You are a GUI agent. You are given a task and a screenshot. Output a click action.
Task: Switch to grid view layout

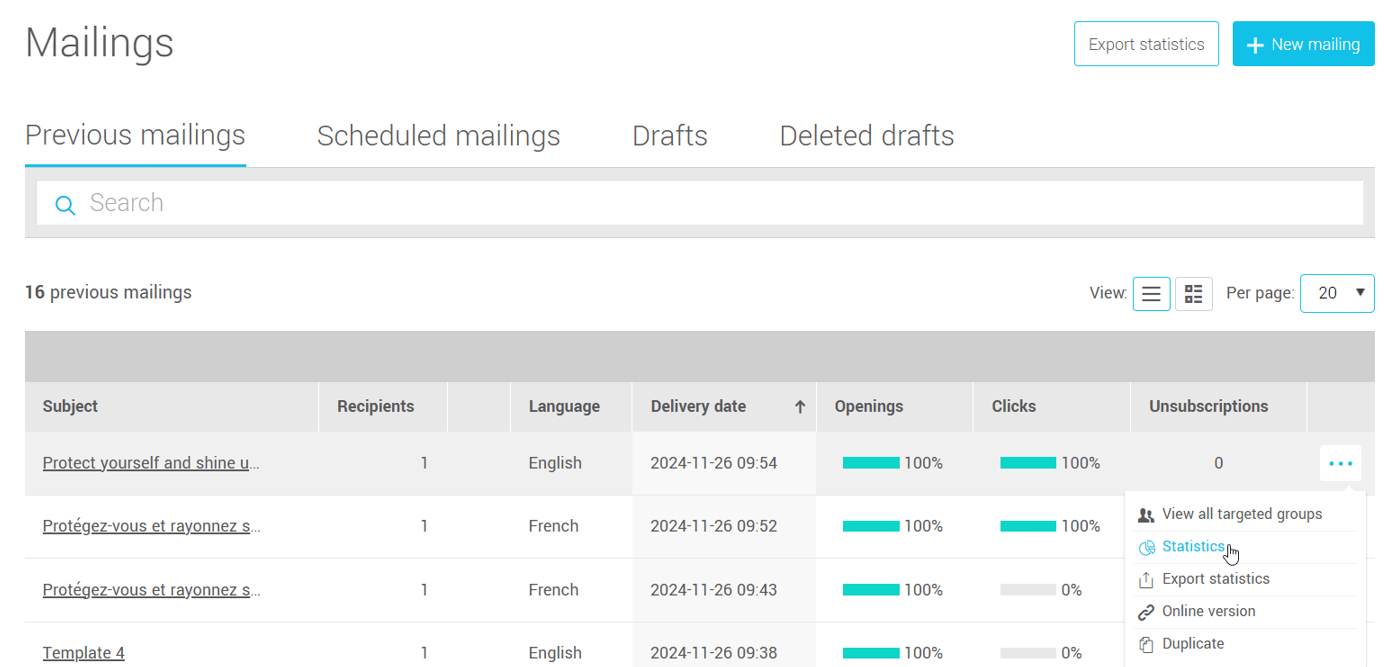coord(1193,293)
